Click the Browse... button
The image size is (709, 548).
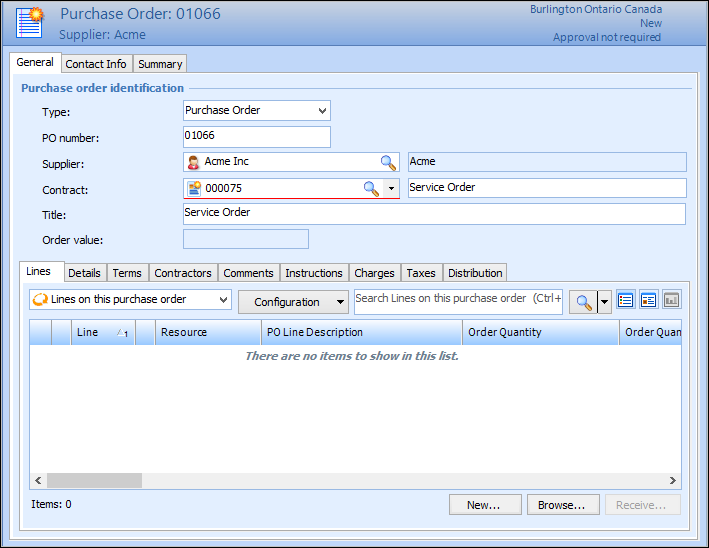pyautogui.click(x=563, y=505)
